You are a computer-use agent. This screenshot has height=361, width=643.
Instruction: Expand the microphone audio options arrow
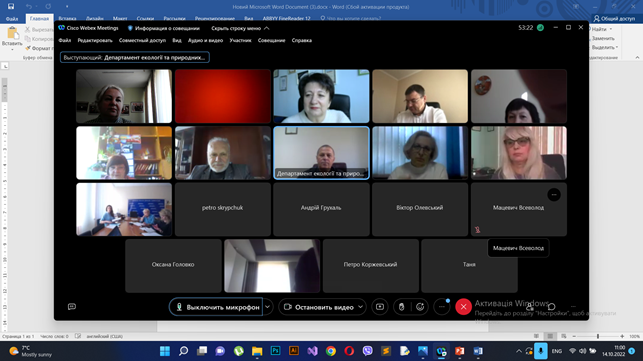[268, 307]
